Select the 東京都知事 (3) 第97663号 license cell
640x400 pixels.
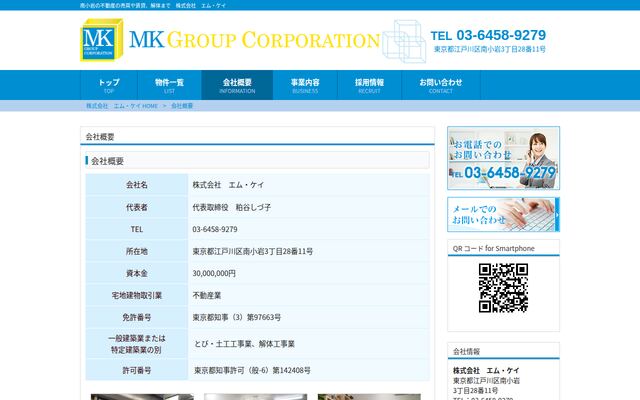click(309, 318)
